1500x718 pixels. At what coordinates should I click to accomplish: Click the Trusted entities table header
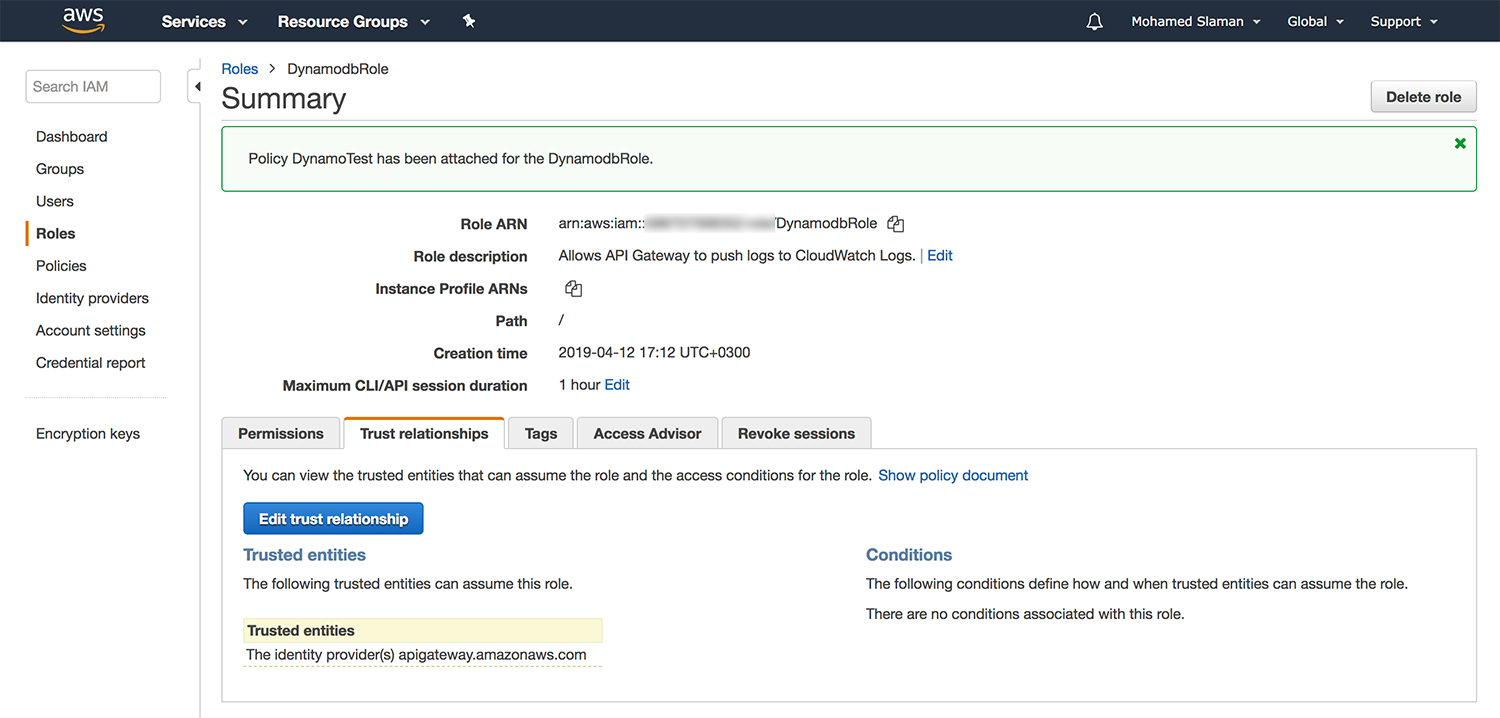423,631
